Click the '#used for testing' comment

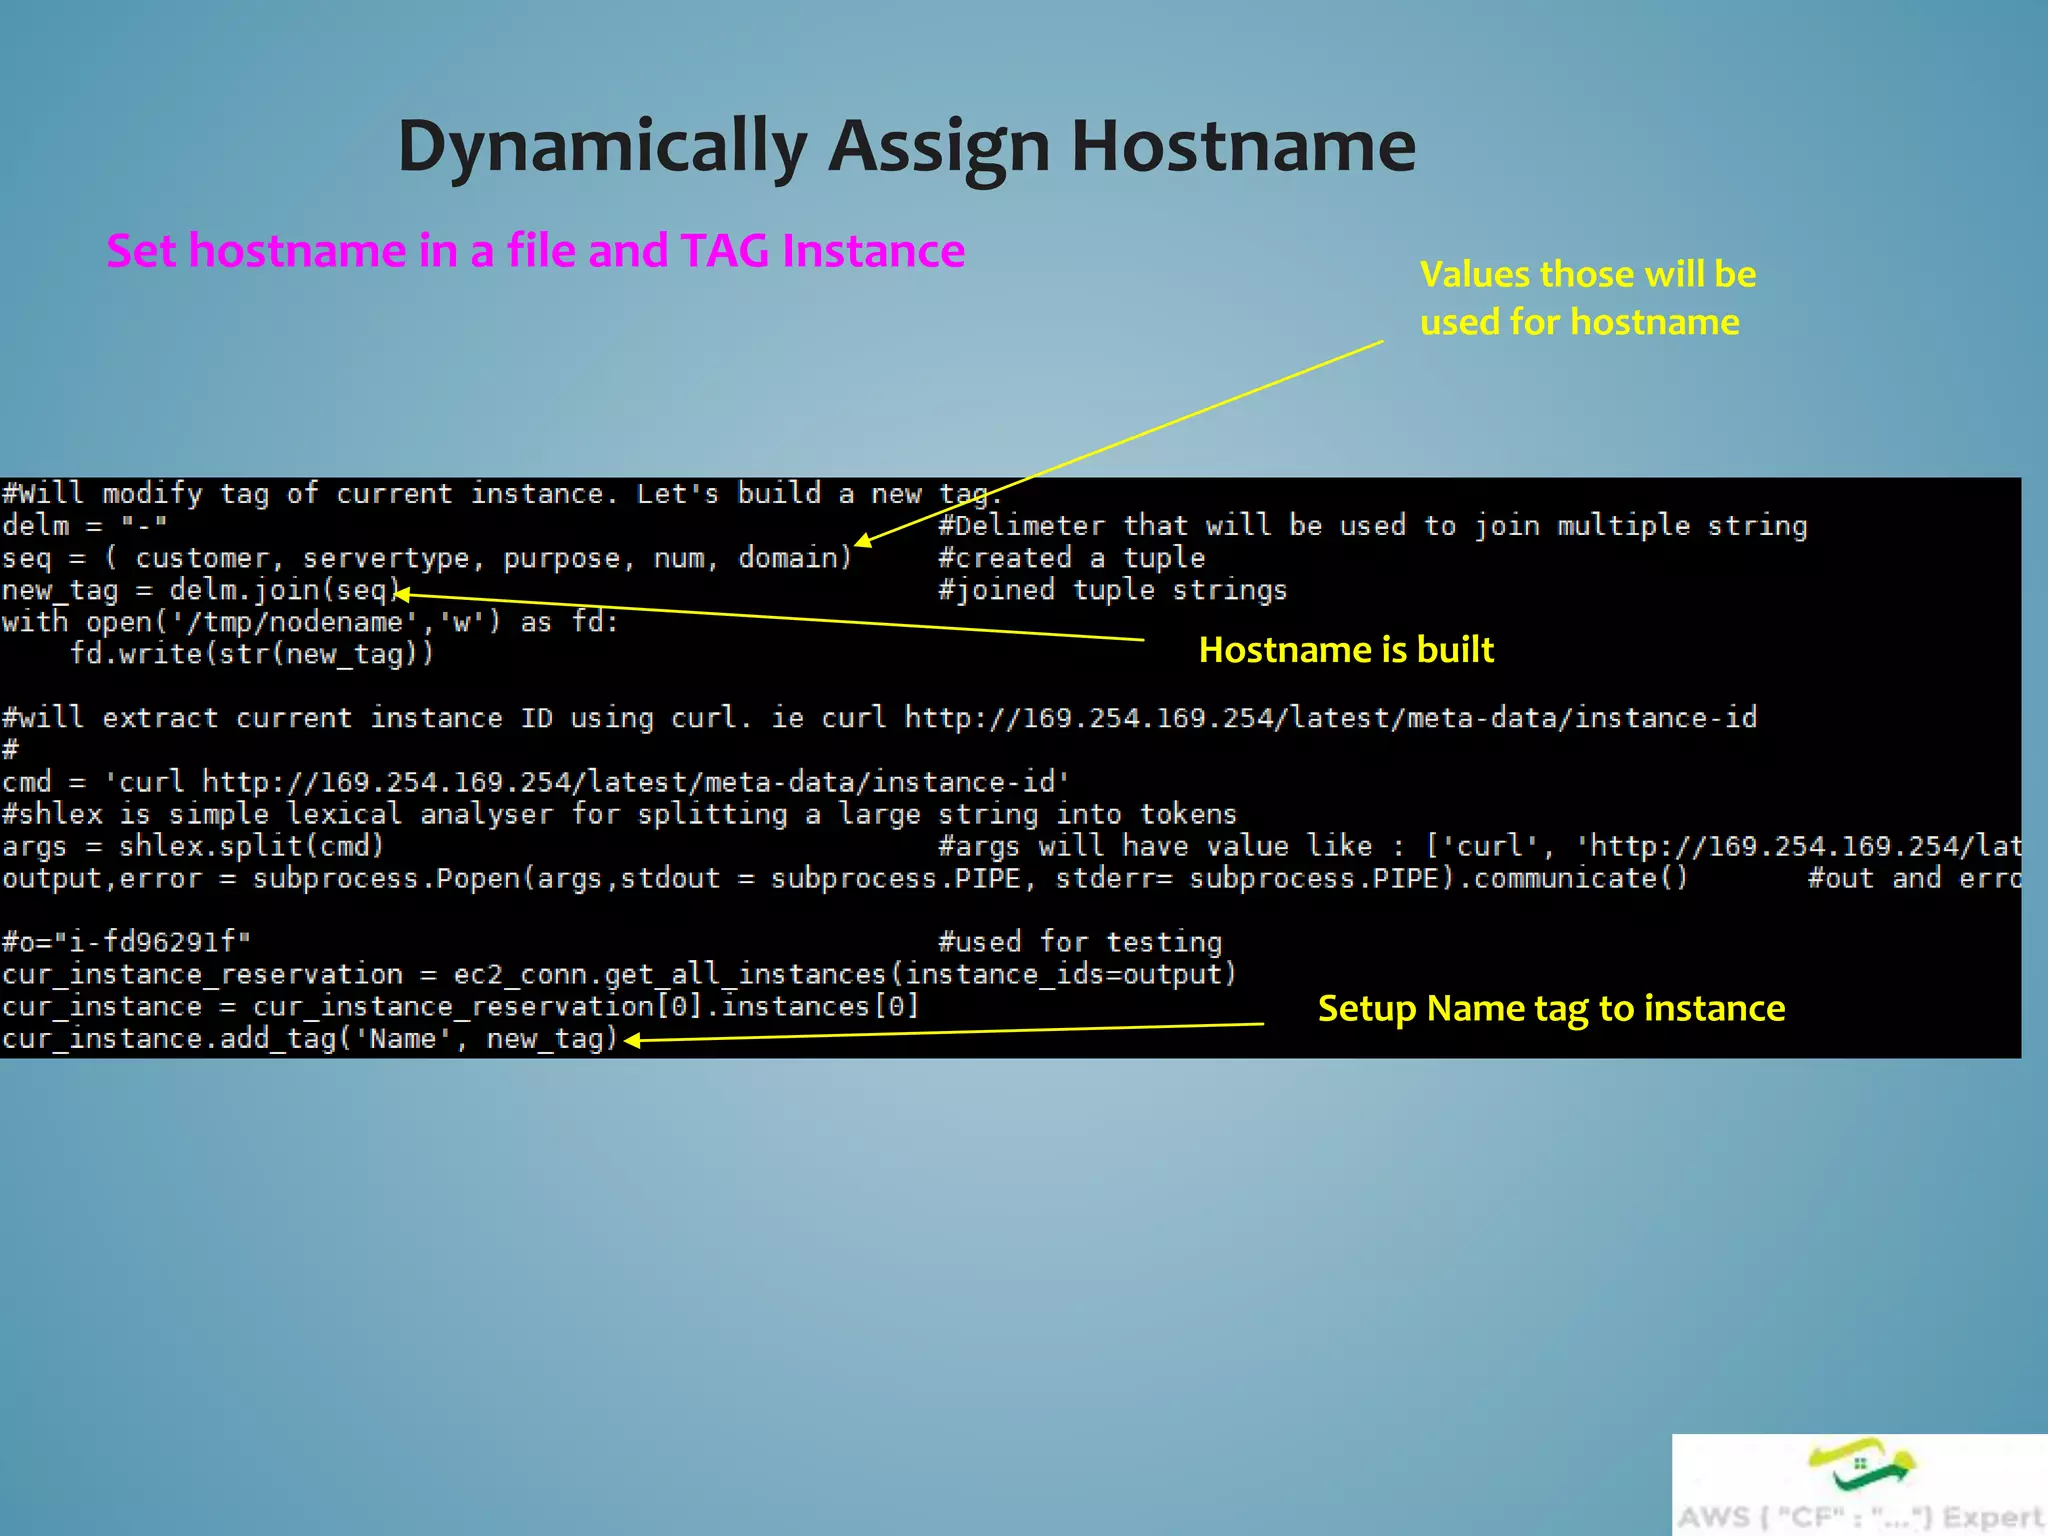tap(1080, 942)
